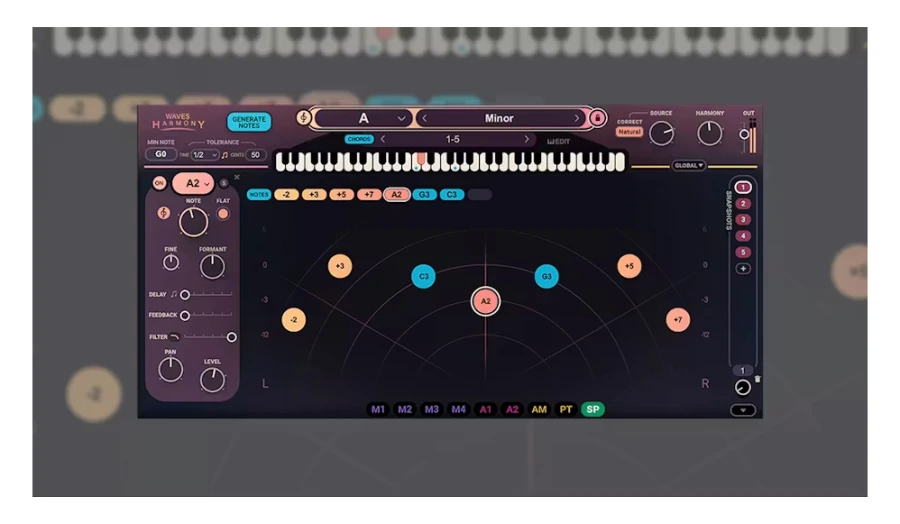This screenshot has width=900, height=524.
Task: Toggle the voice solo S button
Action: (x=224, y=183)
